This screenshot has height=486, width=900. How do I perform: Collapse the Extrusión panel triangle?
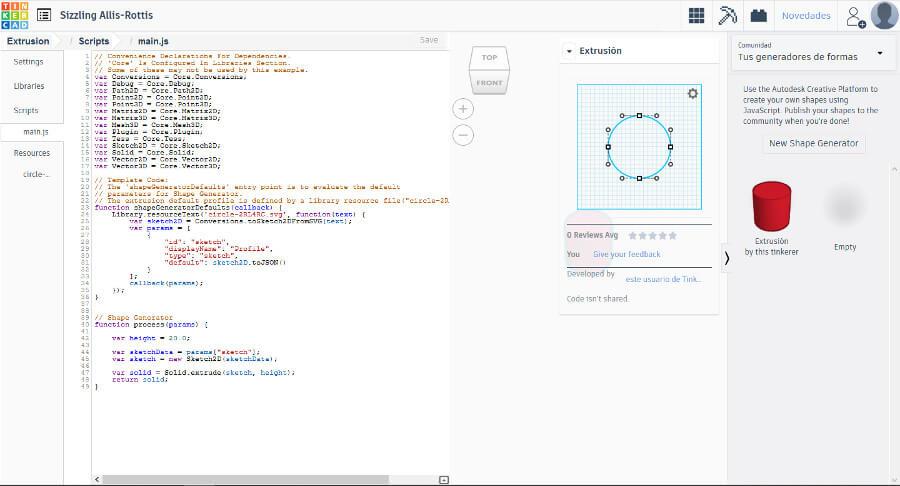coord(569,51)
